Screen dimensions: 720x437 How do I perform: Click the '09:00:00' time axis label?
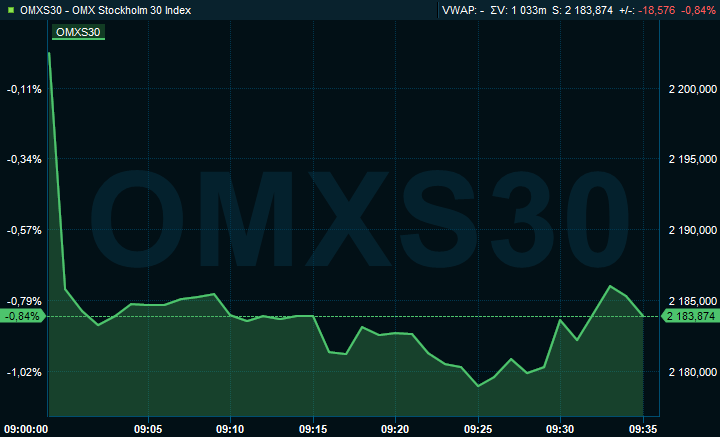[x=26, y=429]
